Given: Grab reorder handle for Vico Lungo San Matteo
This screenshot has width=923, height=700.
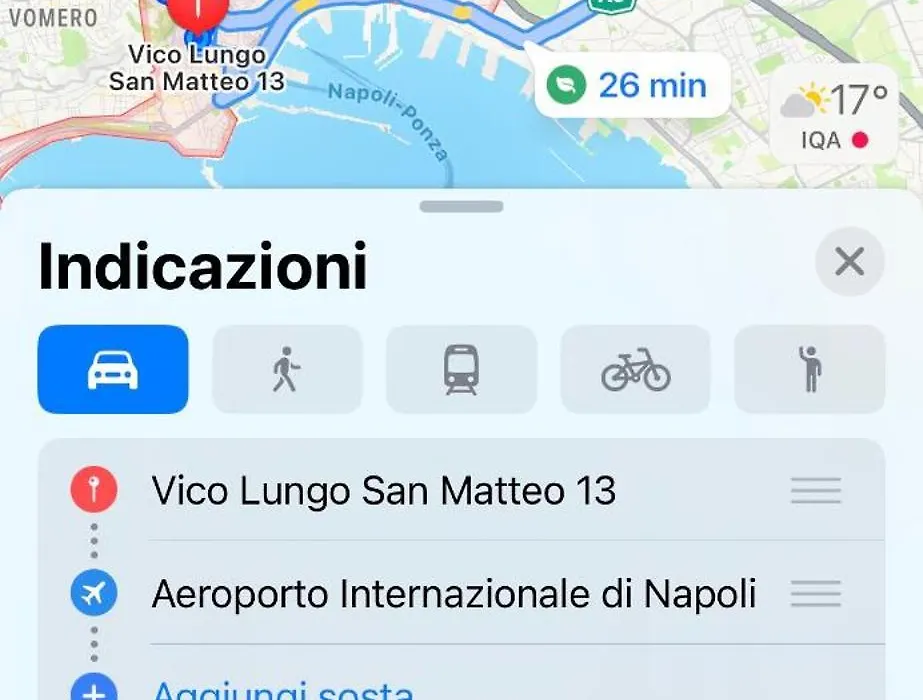Looking at the screenshot, I should point(816,490).
